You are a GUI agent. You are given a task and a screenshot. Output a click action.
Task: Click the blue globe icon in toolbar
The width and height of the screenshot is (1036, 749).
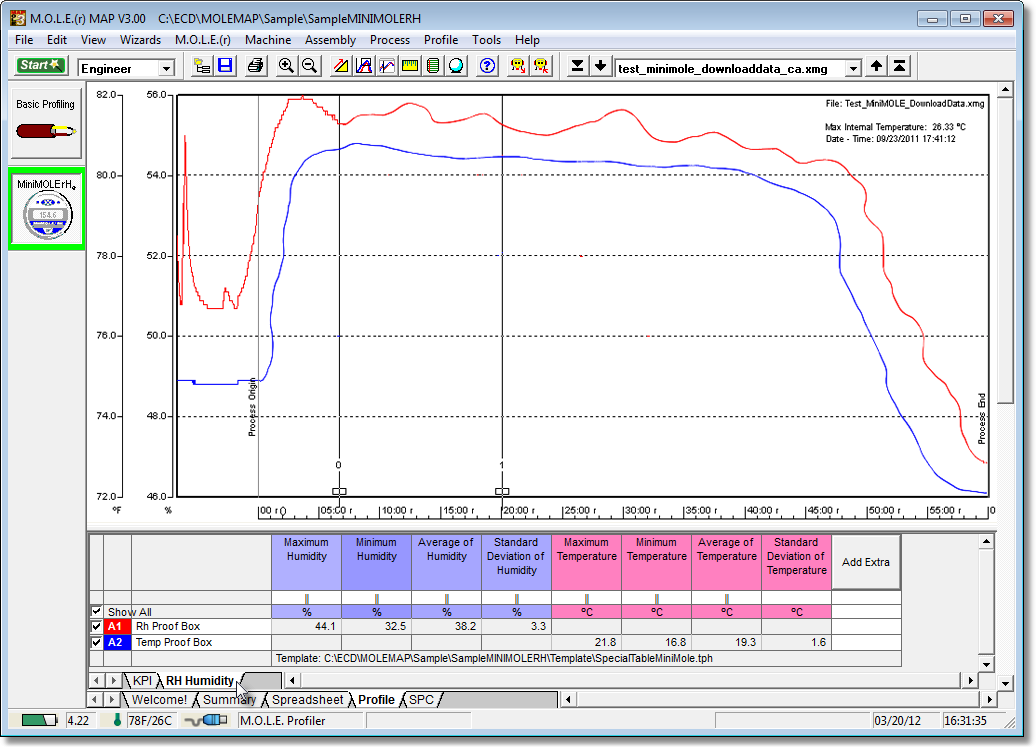coord(456,66)
